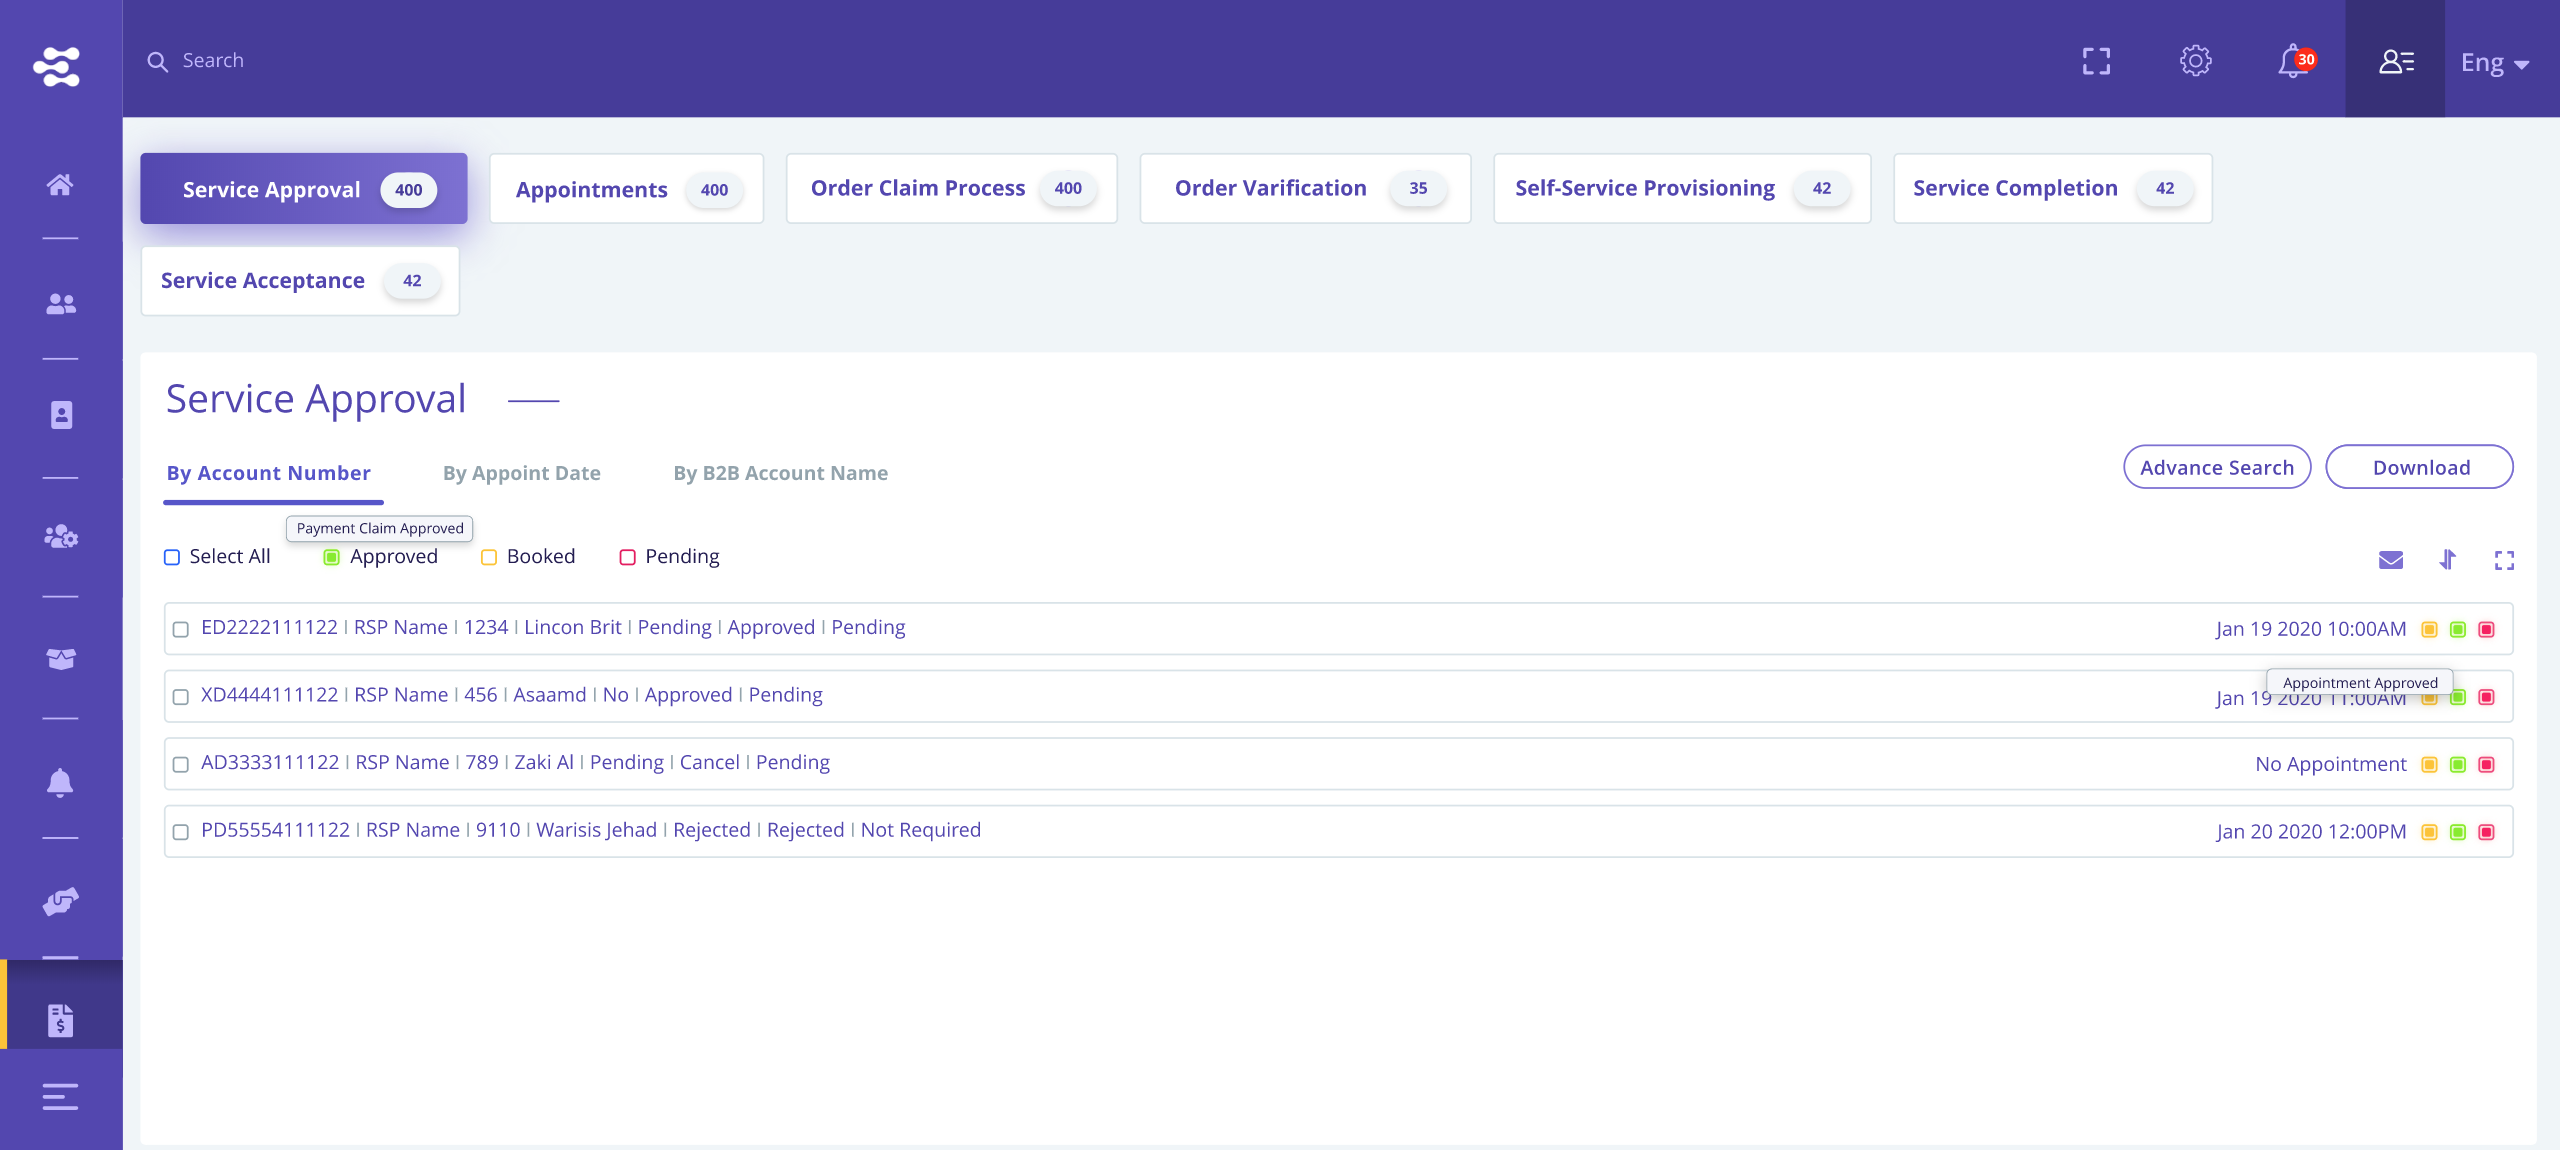2560x1160 pixels.
Task: Open the Home icon in the sidebar
Action: [60, 185]
